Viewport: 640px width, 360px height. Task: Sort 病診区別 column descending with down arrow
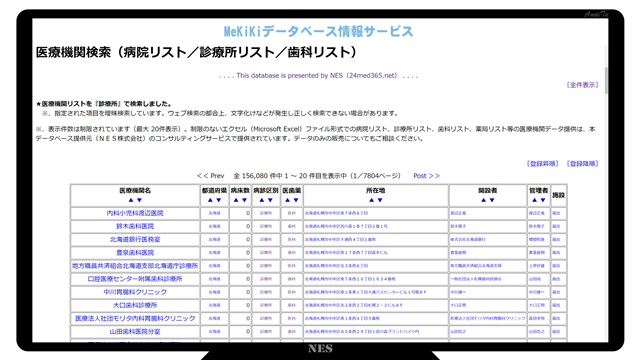(270, 200)
